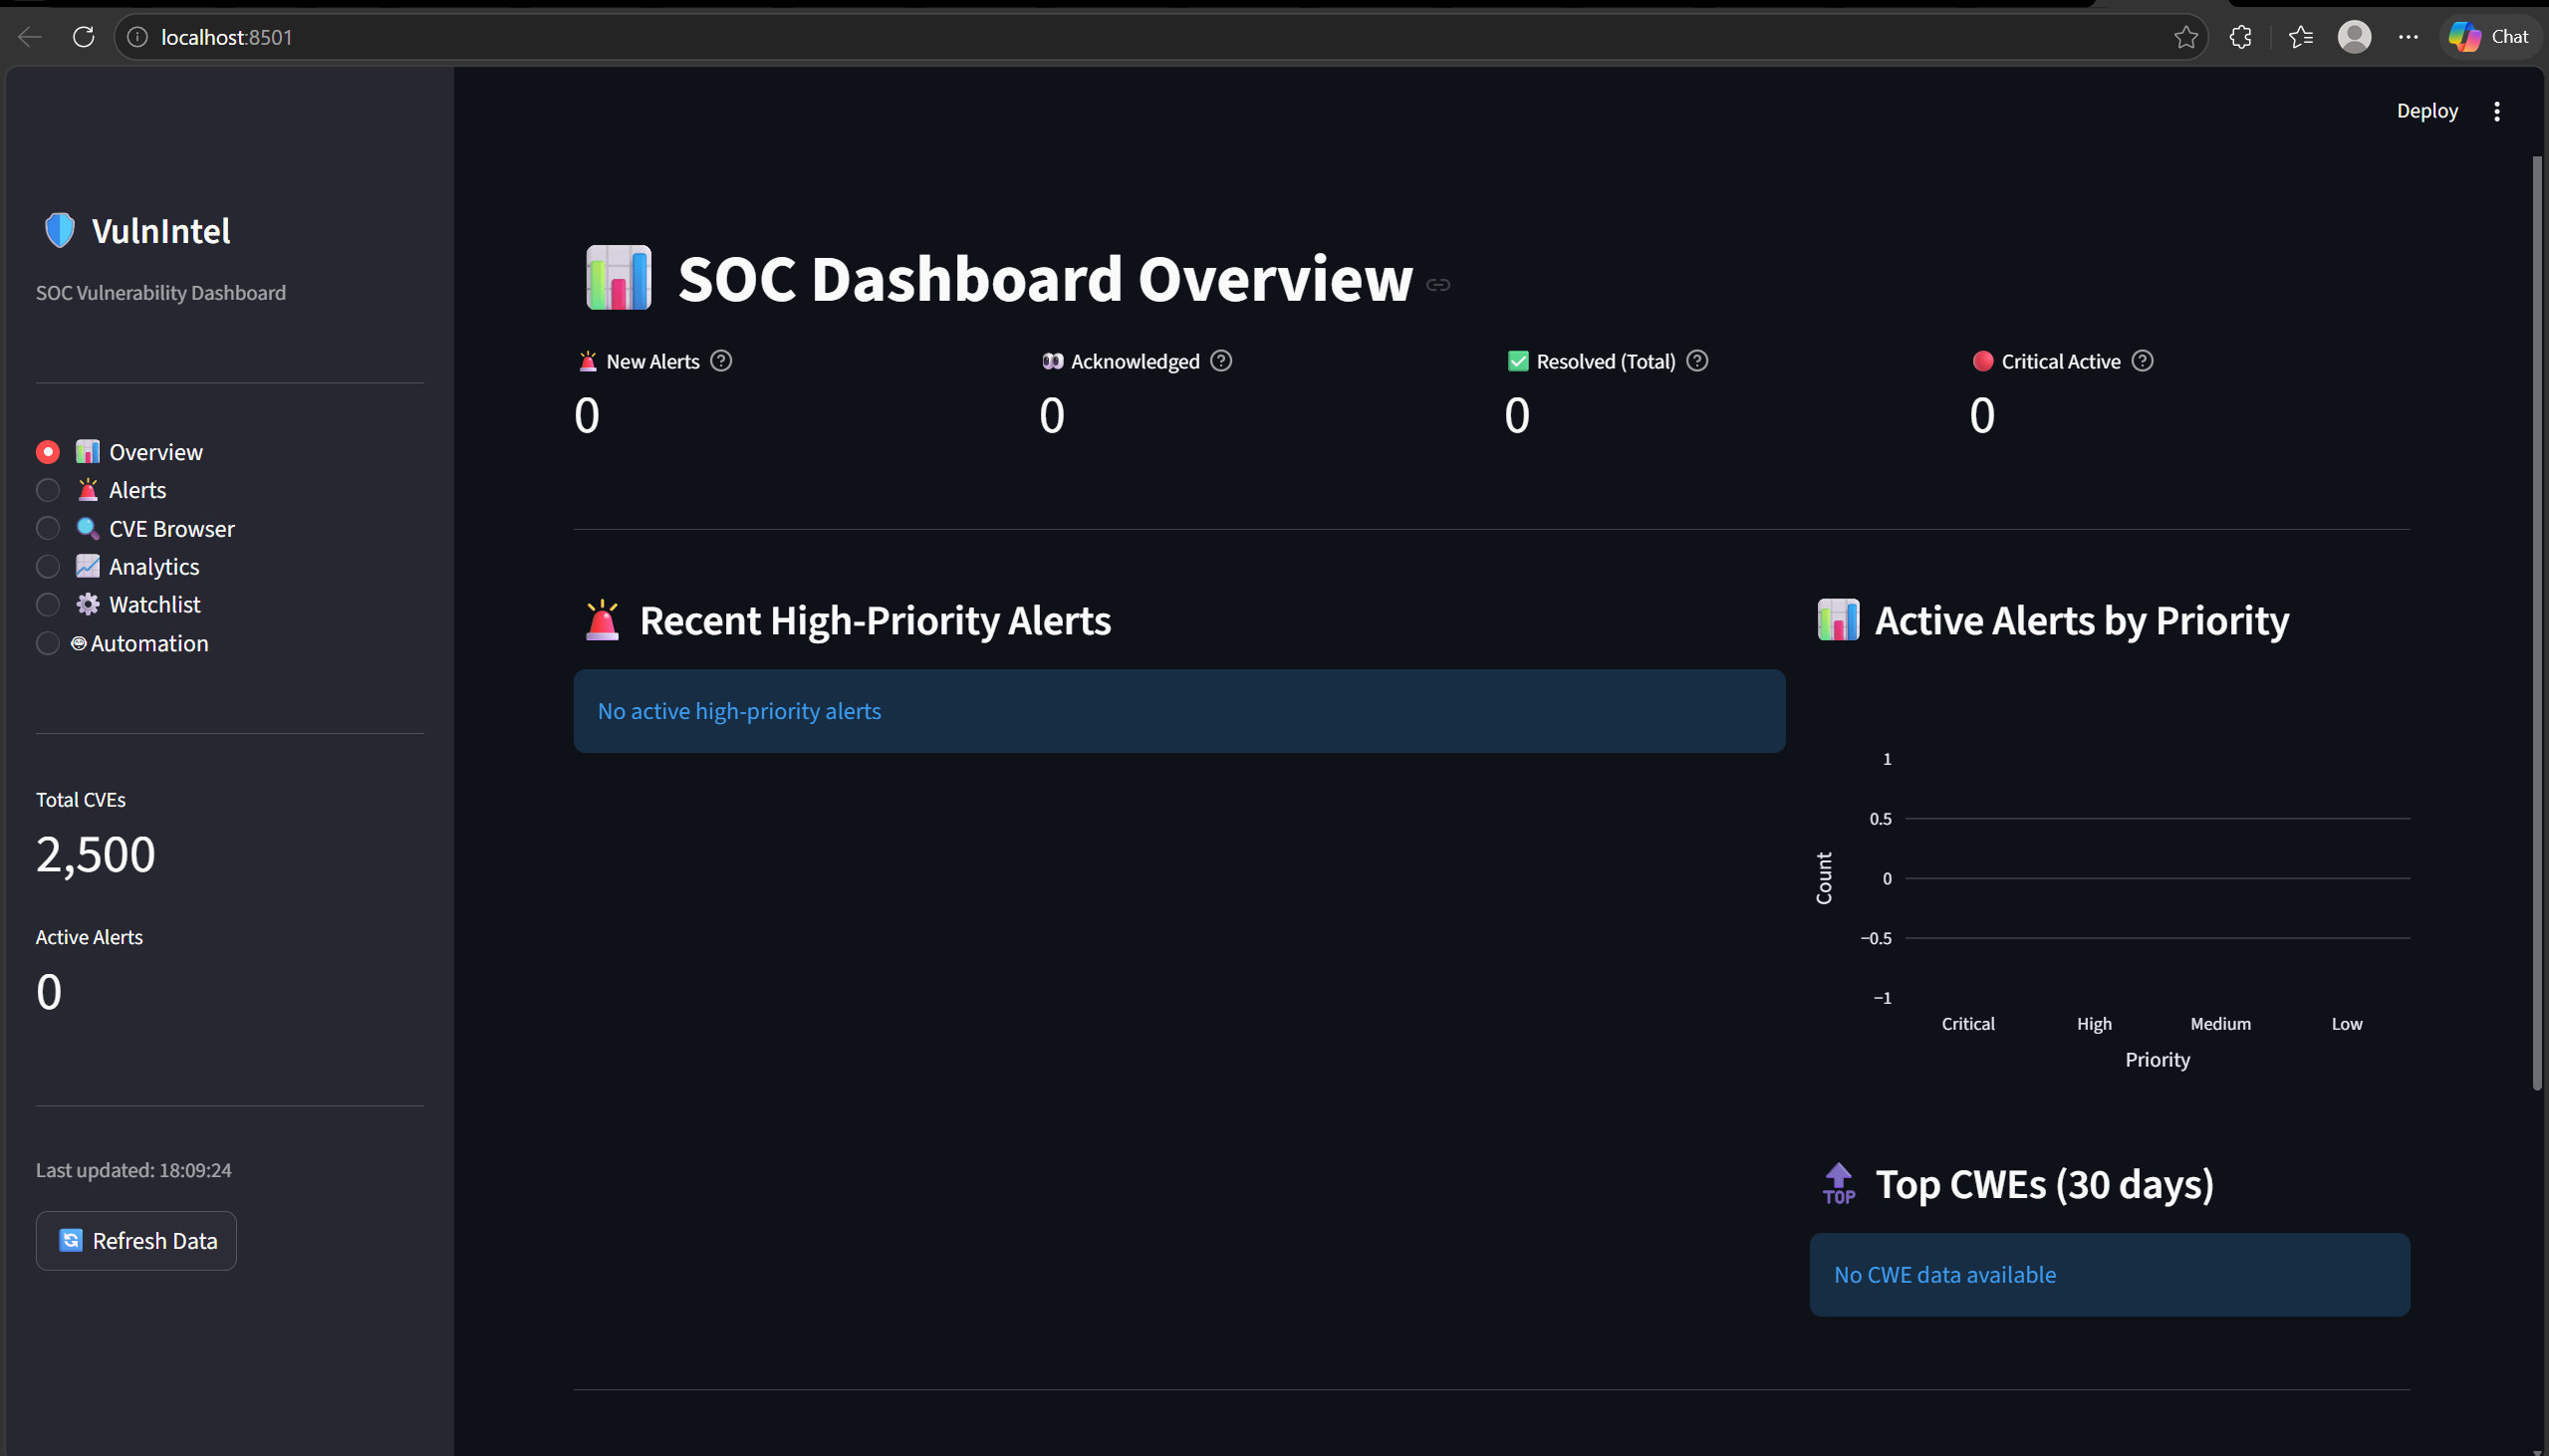The height and width of the screenshot is (1456, 2549).
Task: Click the 'Count' axis title
Action: coord(1824,878)
